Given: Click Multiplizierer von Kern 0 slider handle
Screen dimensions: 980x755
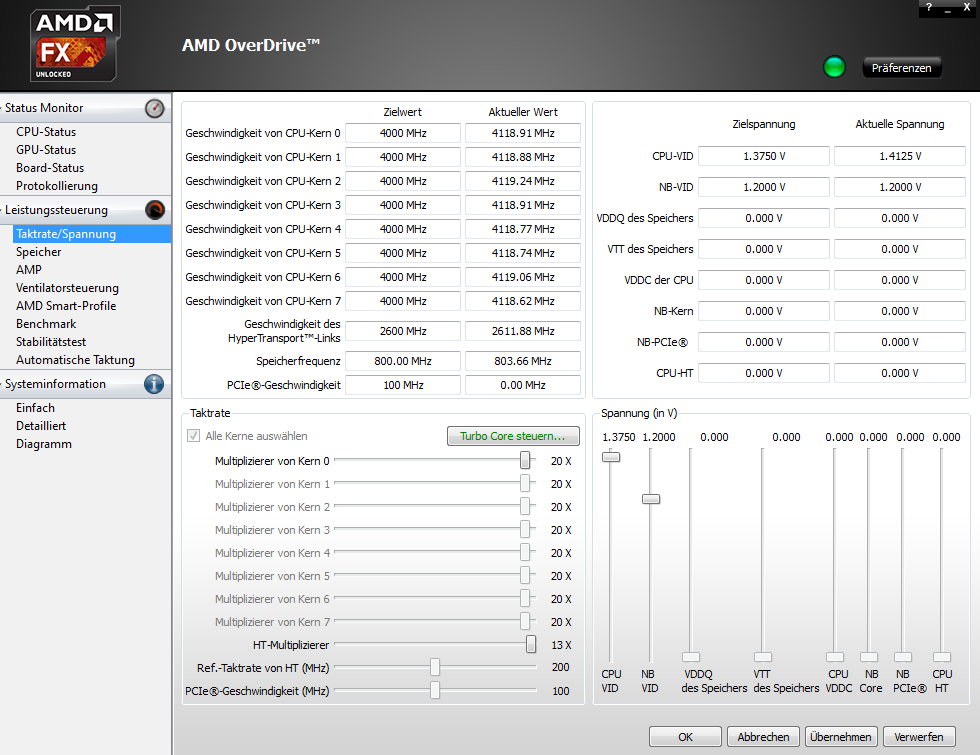Looking at the screenshot, I should tap(525, 461).
